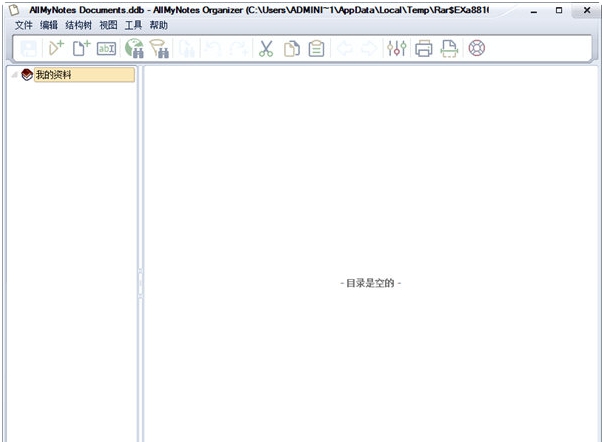This screenshot has height=442, width=604.
Task: Click the rename (abI) toolbar icon
Action: (106, 49)
